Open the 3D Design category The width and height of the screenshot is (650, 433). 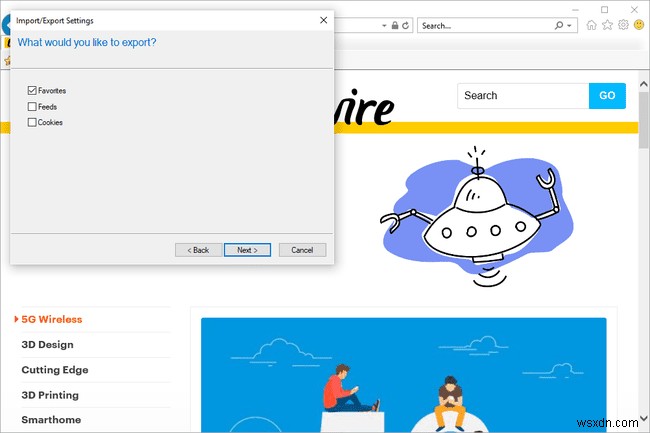[47, 345]
